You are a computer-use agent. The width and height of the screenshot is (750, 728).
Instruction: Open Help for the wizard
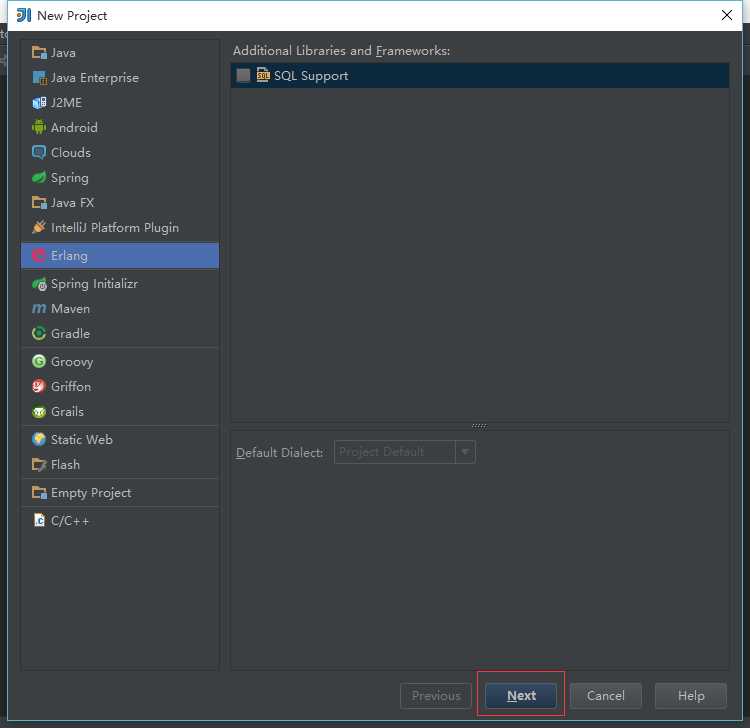coord(691,695)
